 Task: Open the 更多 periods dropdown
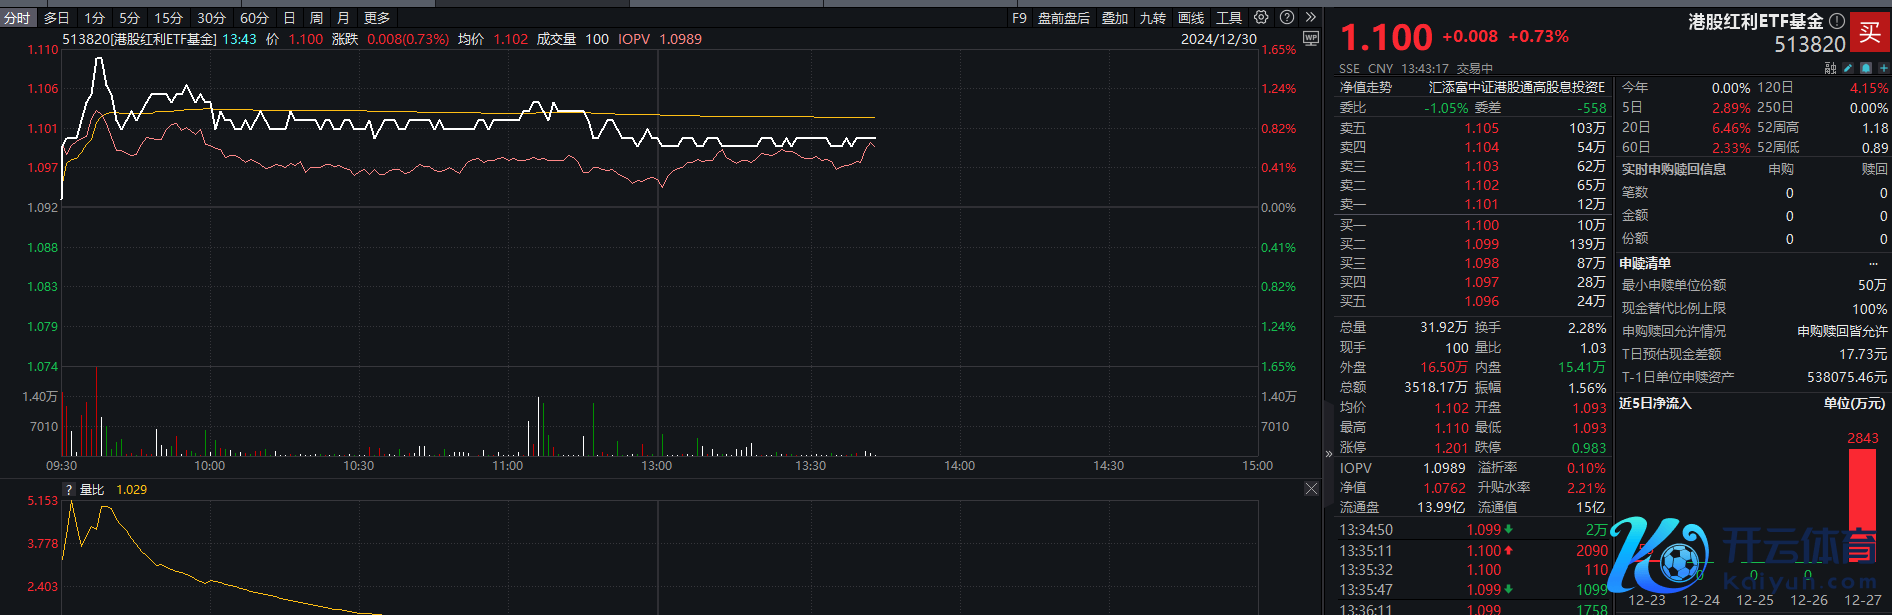377,18
